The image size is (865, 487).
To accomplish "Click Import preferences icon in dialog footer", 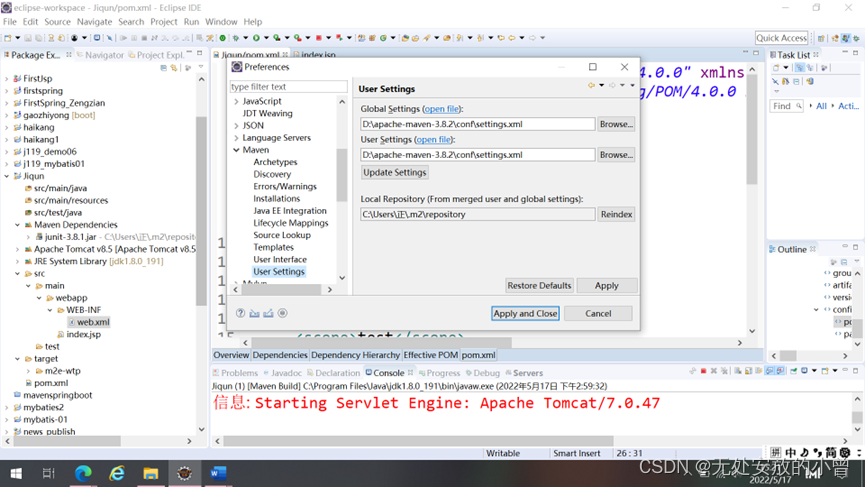I will (x=254, y=313).
